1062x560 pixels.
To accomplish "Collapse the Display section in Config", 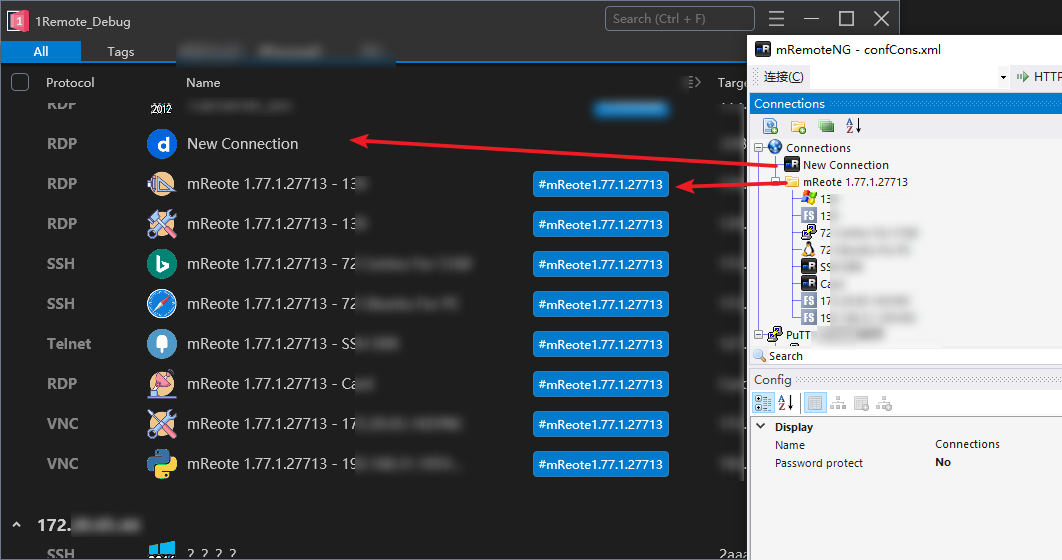I will 761,426.
